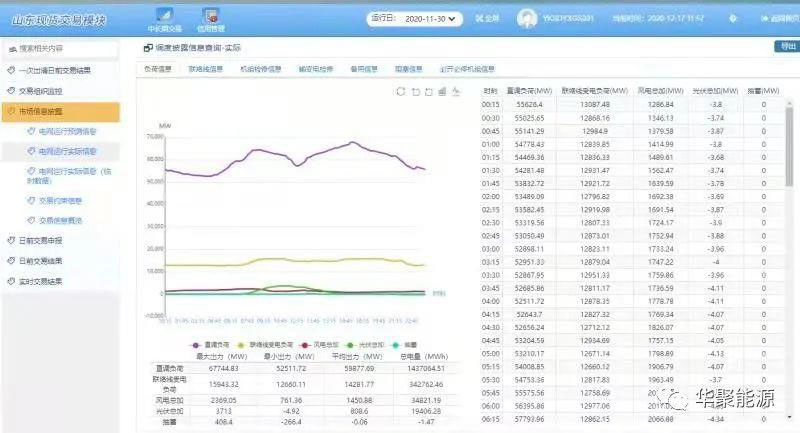Switch chart to bar chart view
The image size is (800, 433).
point(441,91)
